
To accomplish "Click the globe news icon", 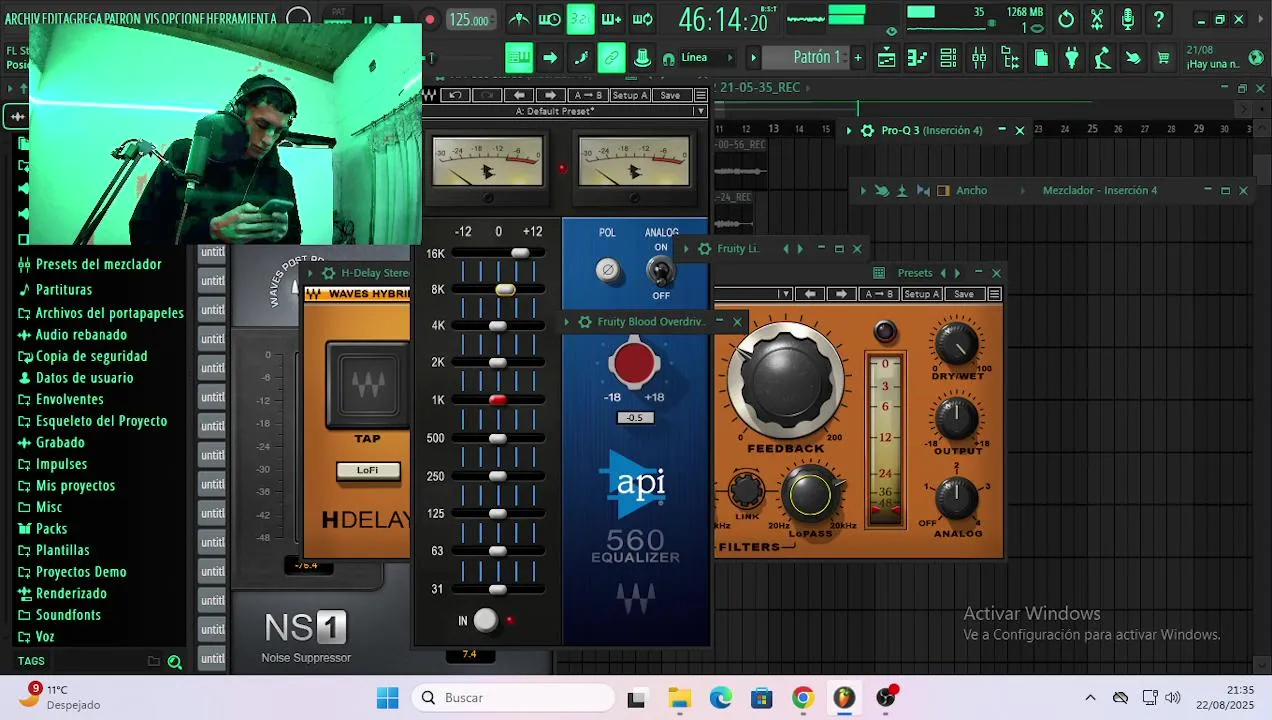I will click(x=1256, y=58).
